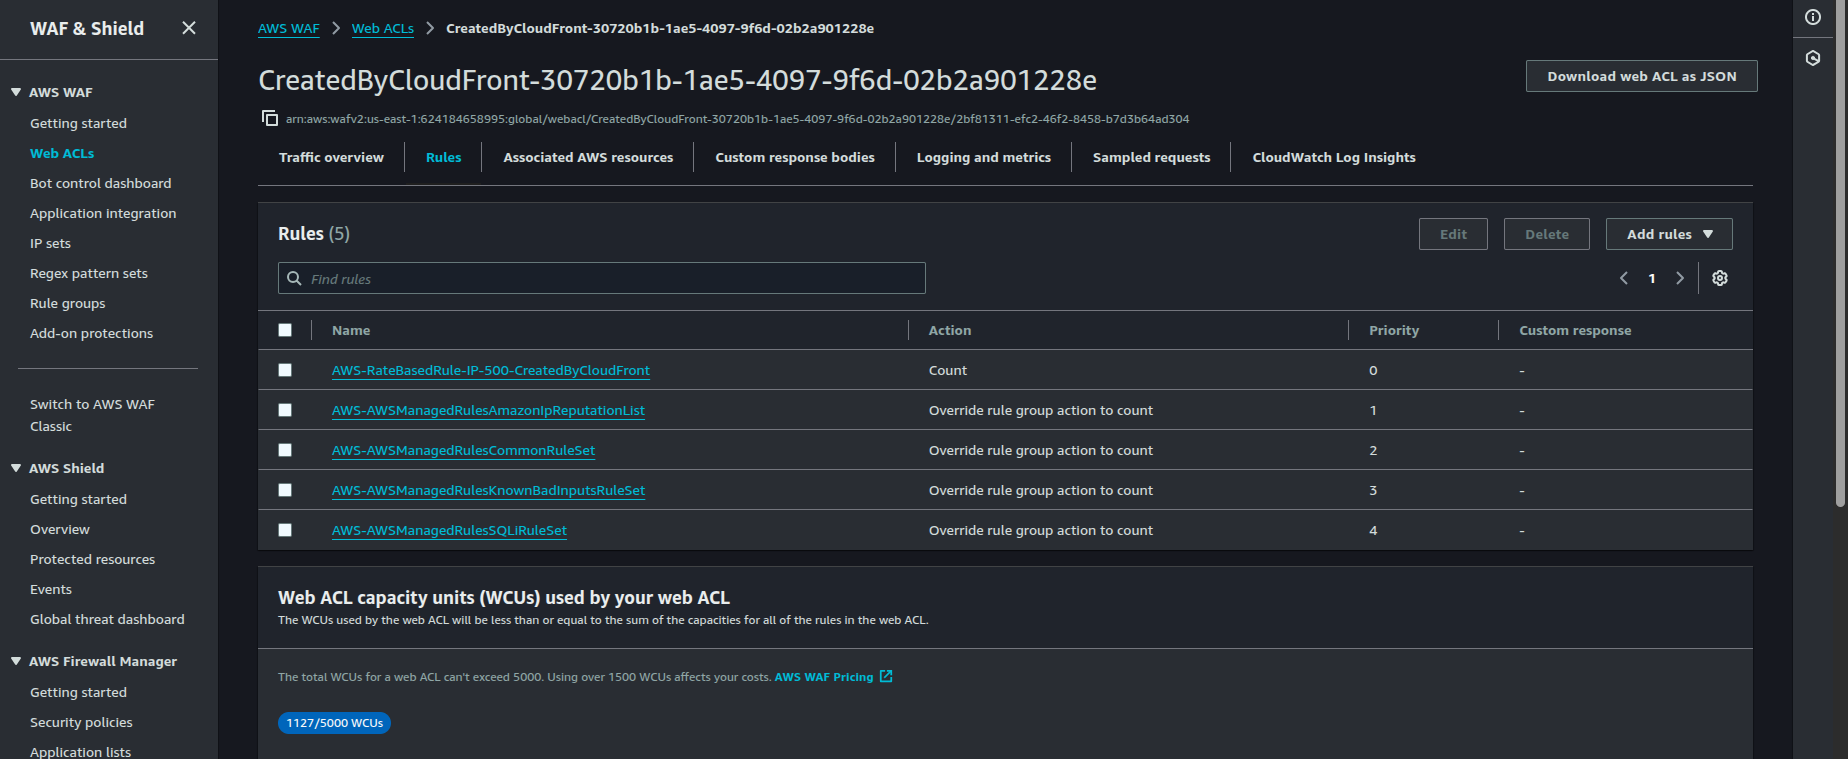This screenshot has width=1848, height=759.
Task: Click the Delete rules button
Action: tap(1547, 234)
